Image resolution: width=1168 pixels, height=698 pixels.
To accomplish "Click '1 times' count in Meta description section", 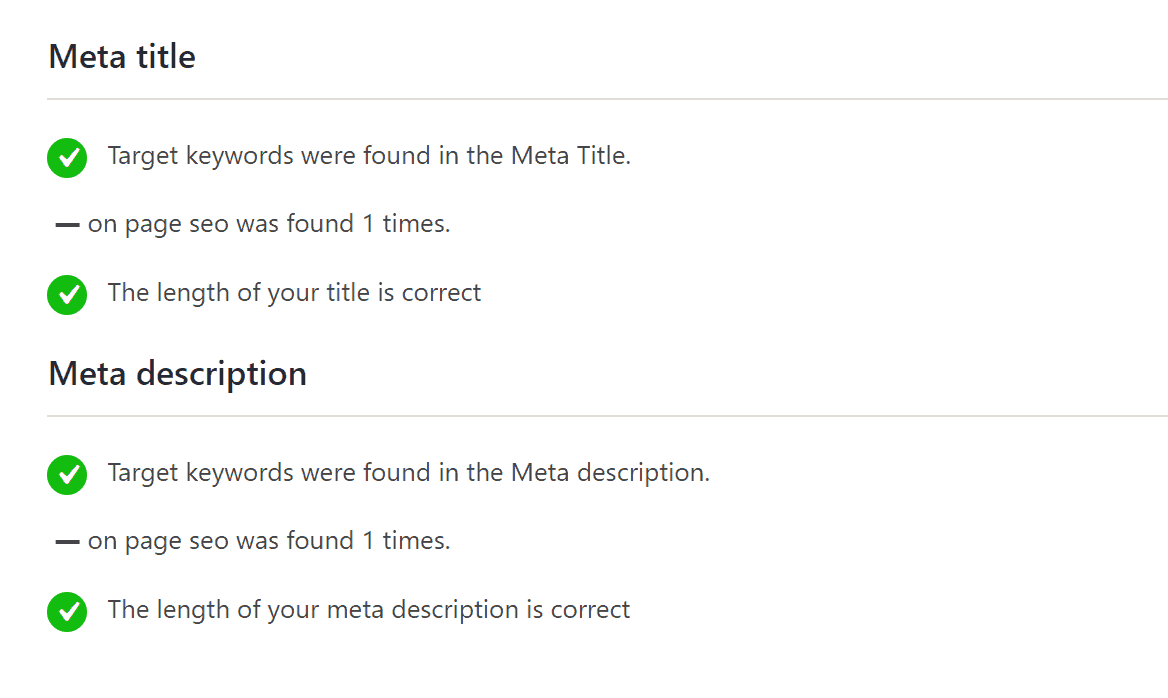I will tap(406, 541).
